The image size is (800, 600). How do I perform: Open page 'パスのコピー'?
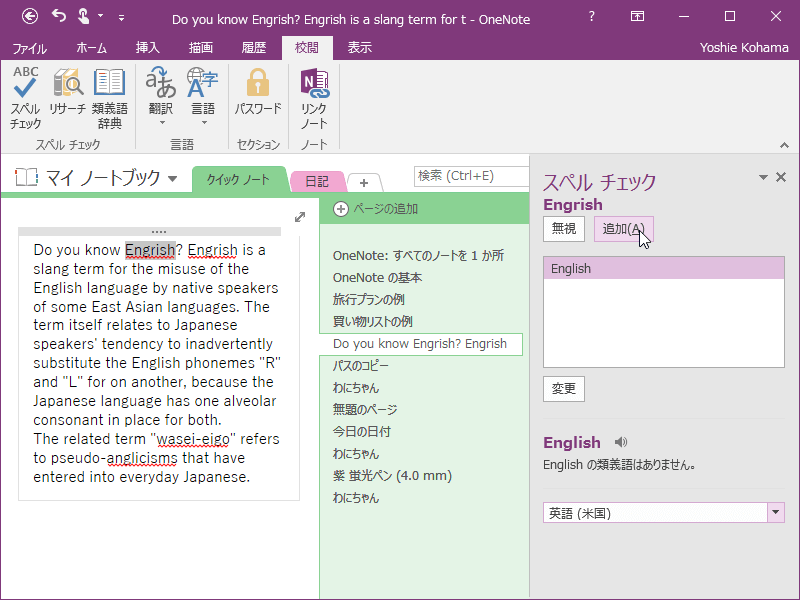click(361, 366)
